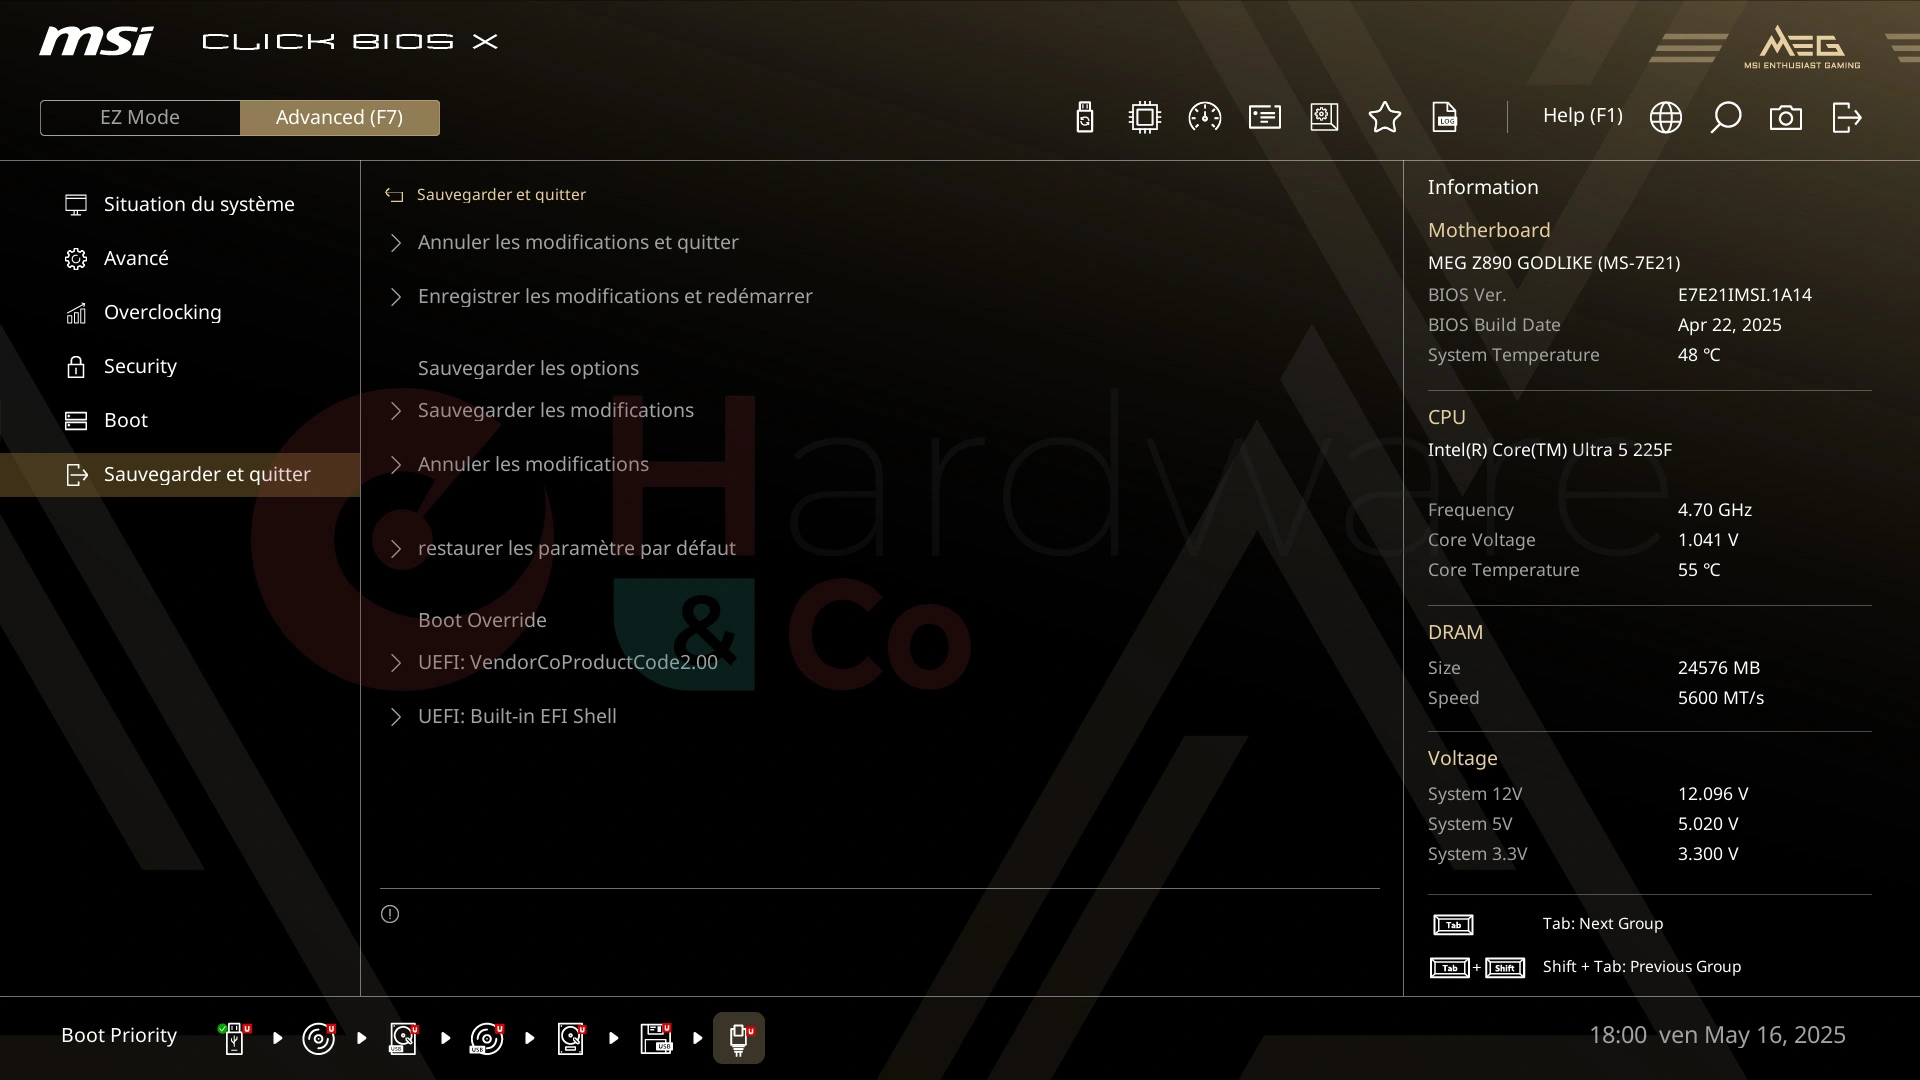
Task: Click the Sauvegarder et quitter breadcrumb title
Action: point(501,194)
